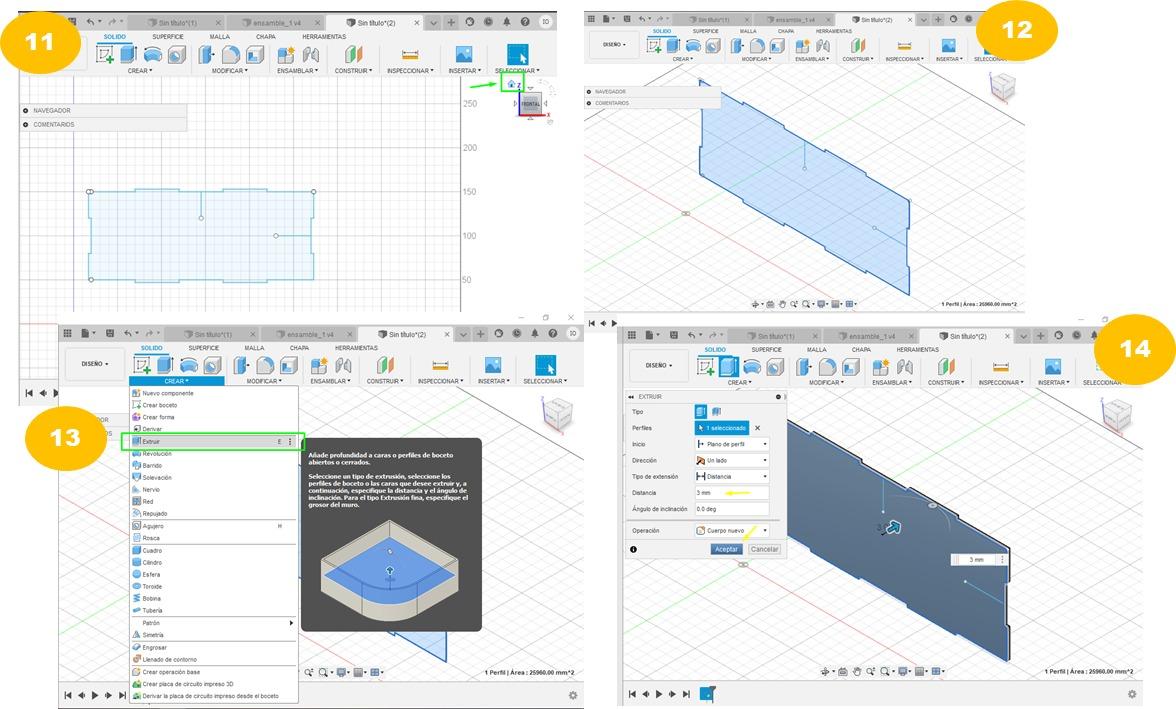Open the Operación 'Cuerpo nuevo' dropdown
1176x709 pixels.
(732, 530)
